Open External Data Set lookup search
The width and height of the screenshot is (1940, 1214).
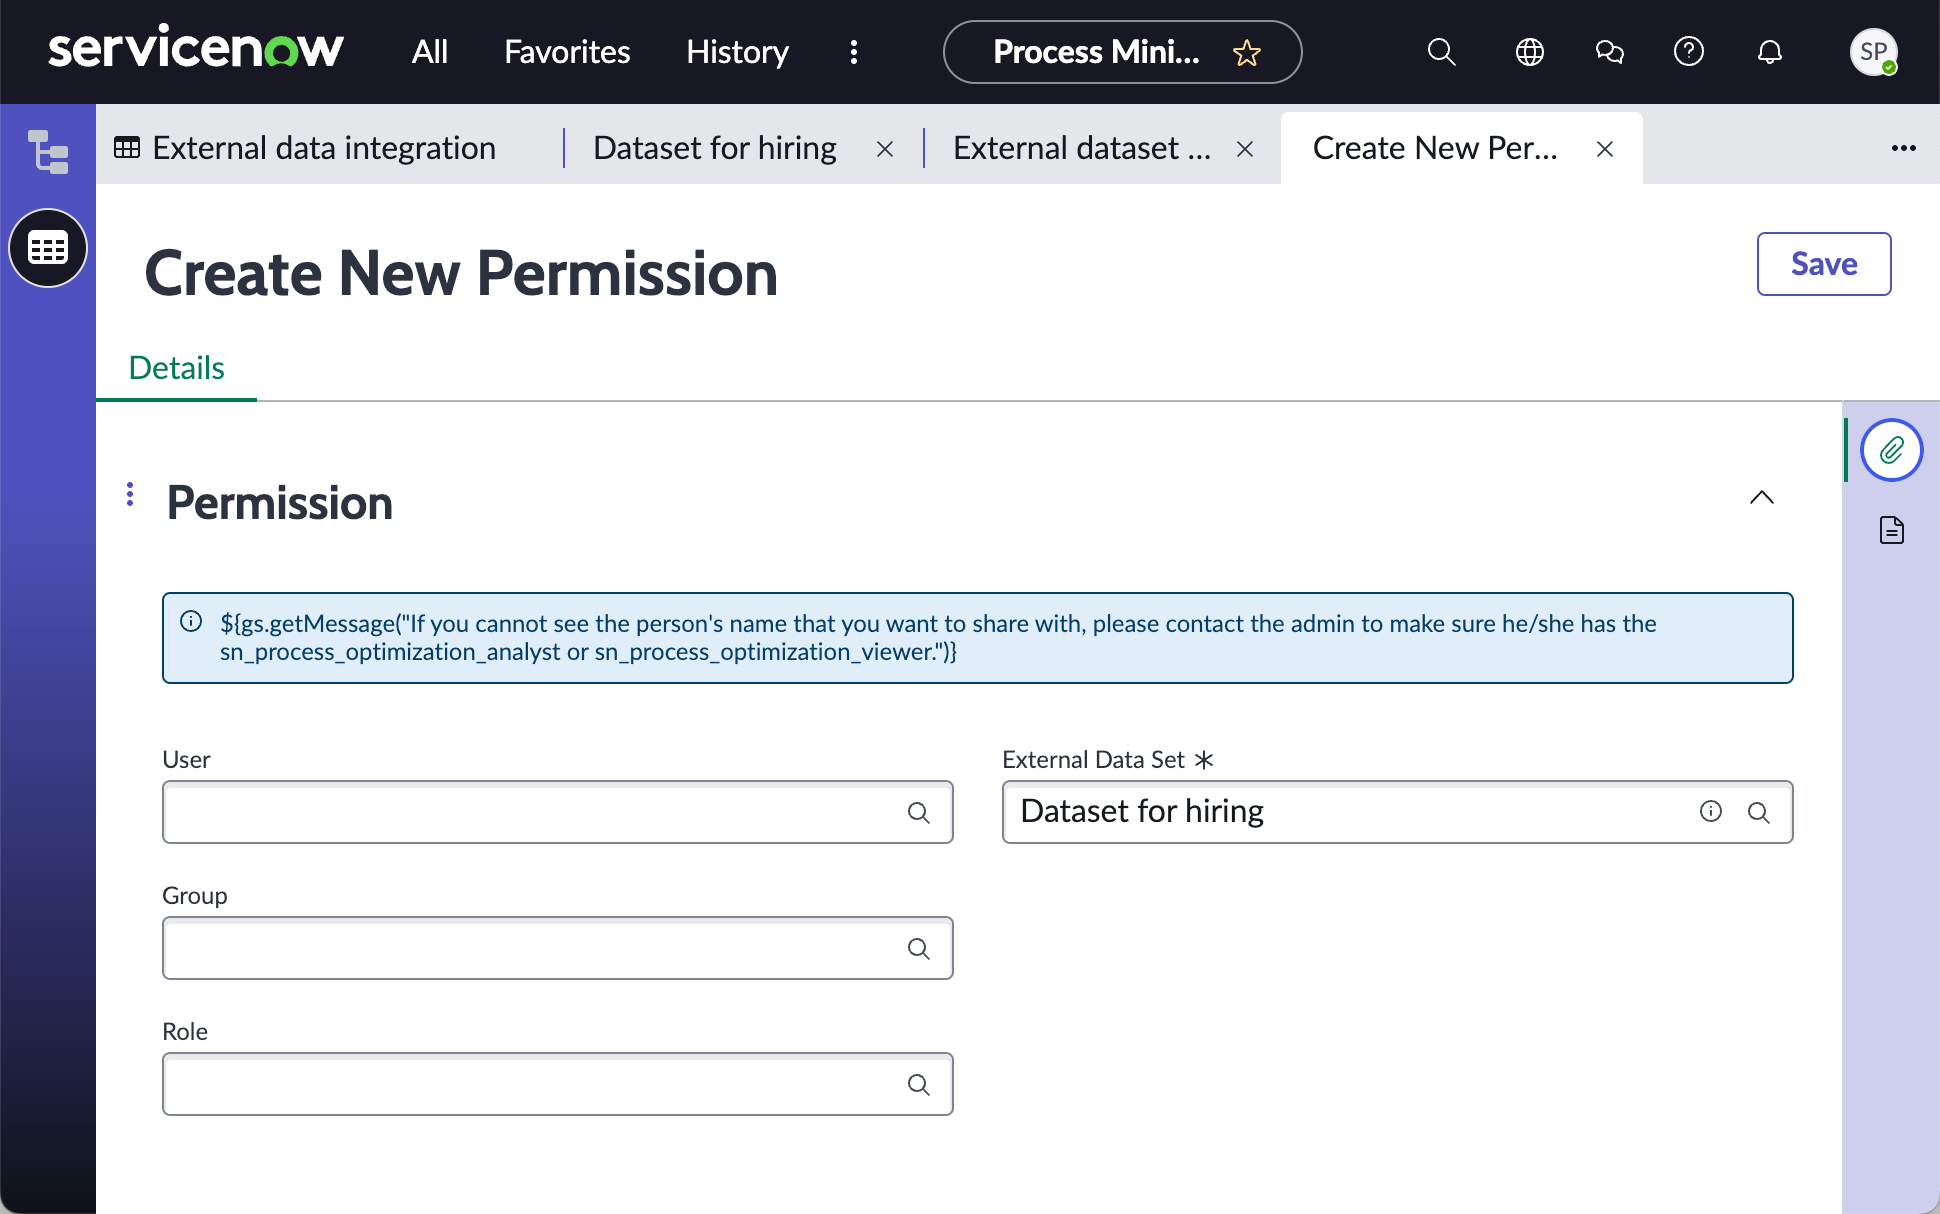(1758, 812)
